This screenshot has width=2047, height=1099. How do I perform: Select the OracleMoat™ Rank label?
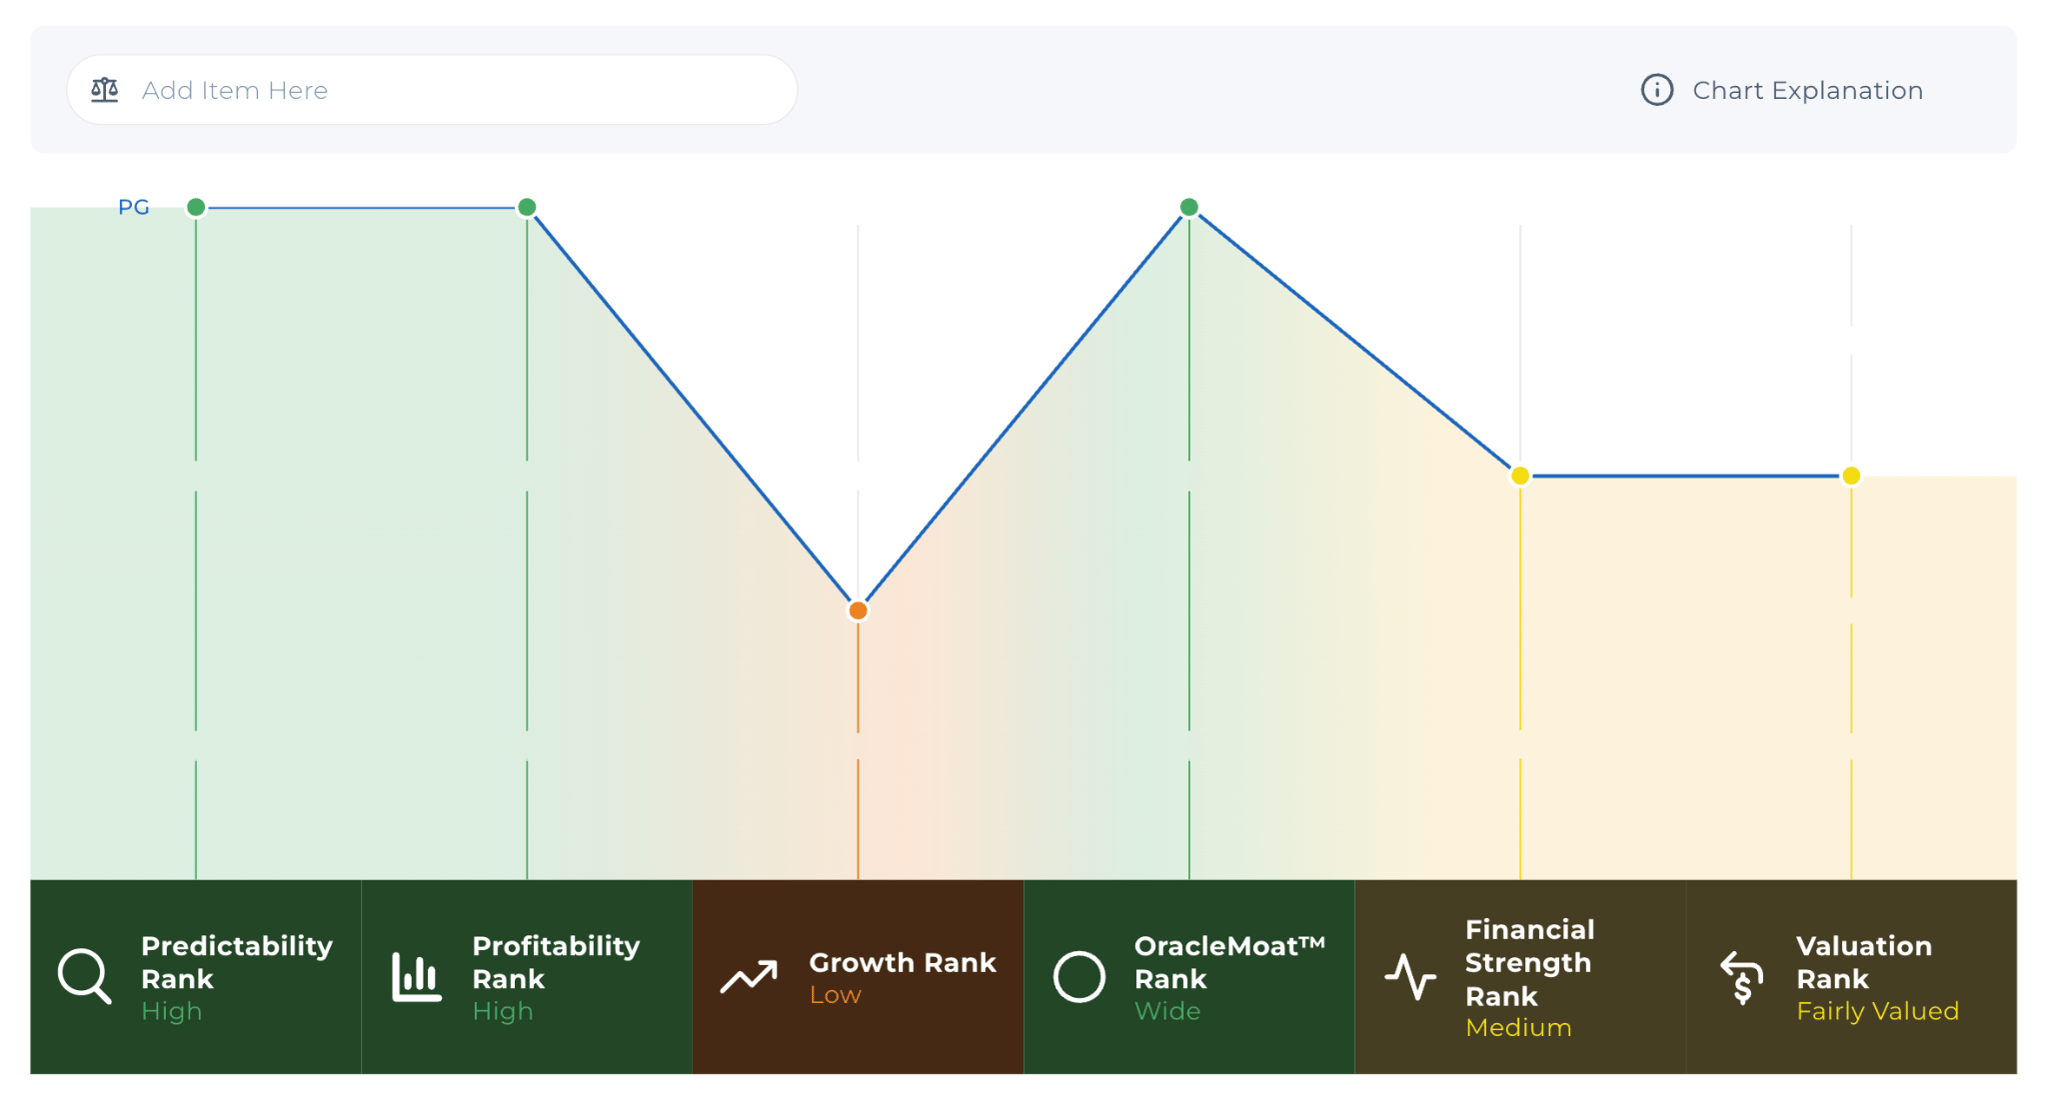point(1230,962)
